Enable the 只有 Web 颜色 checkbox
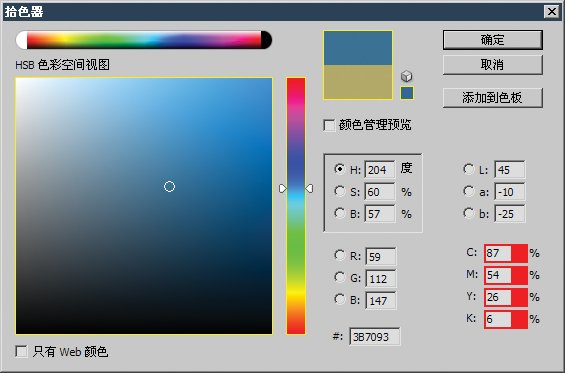 click(21, 351)
